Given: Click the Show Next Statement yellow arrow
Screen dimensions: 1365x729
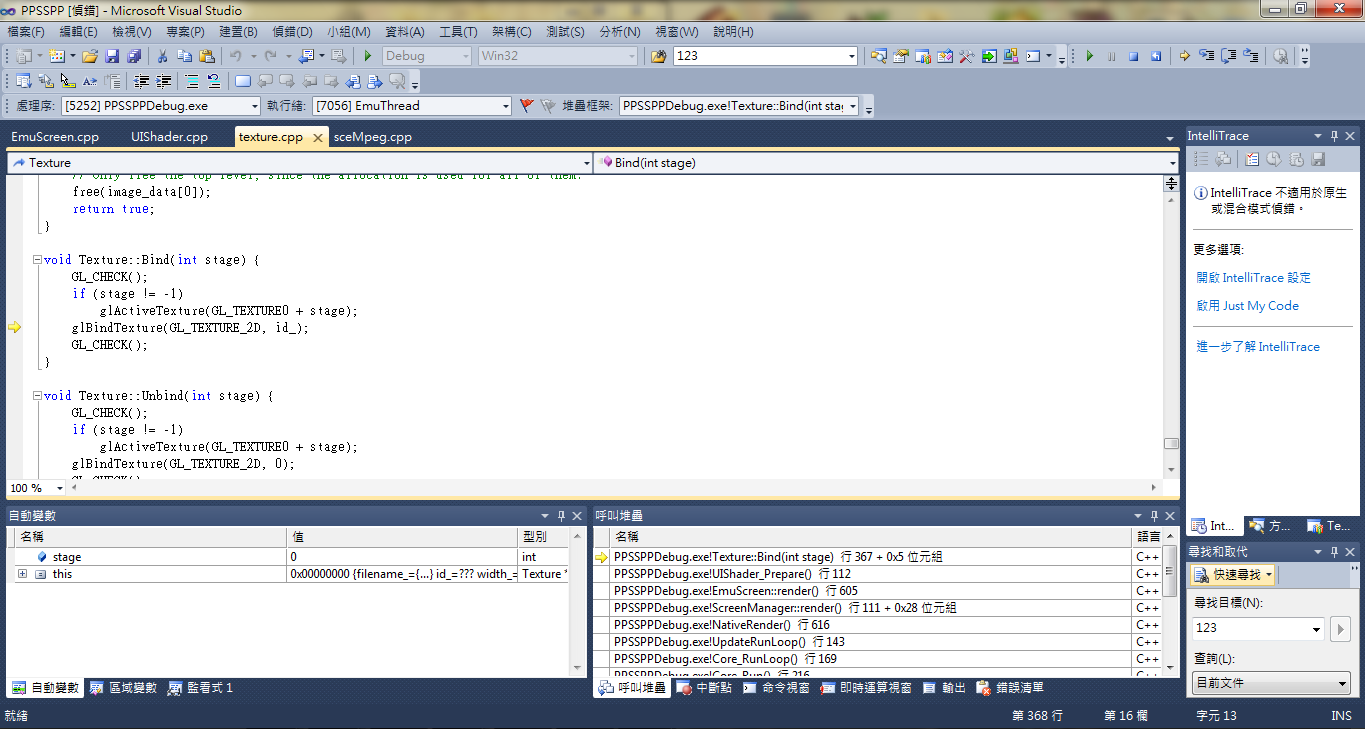Looking at the screenshot, I should tap(1184, 57).
